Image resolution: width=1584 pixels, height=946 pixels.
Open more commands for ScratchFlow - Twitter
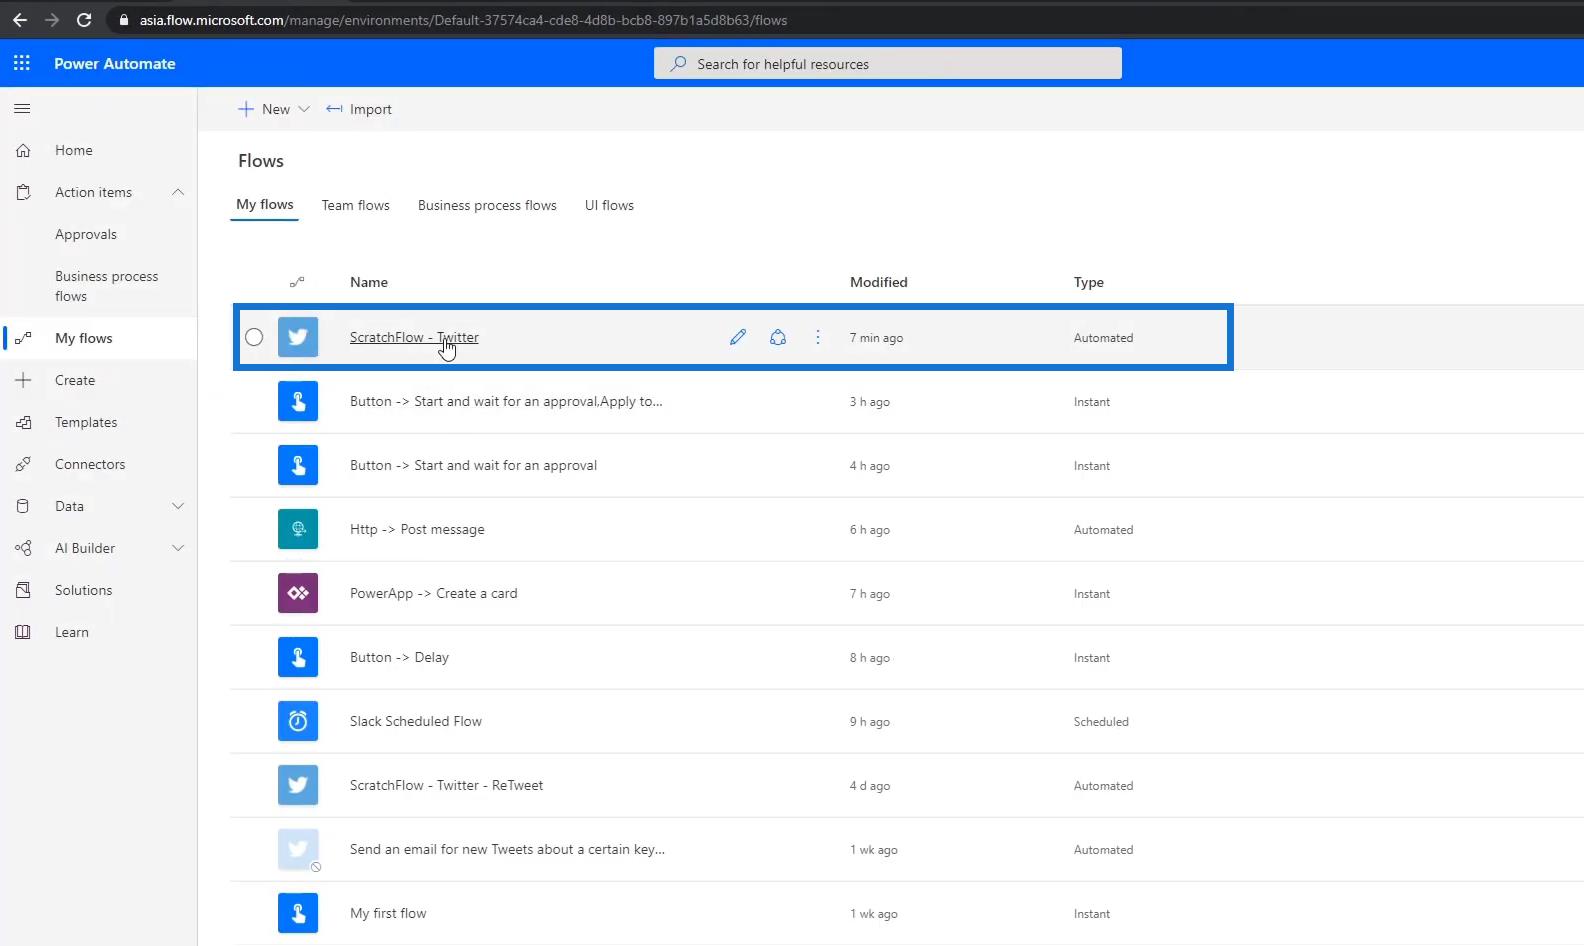pos(818,337)
